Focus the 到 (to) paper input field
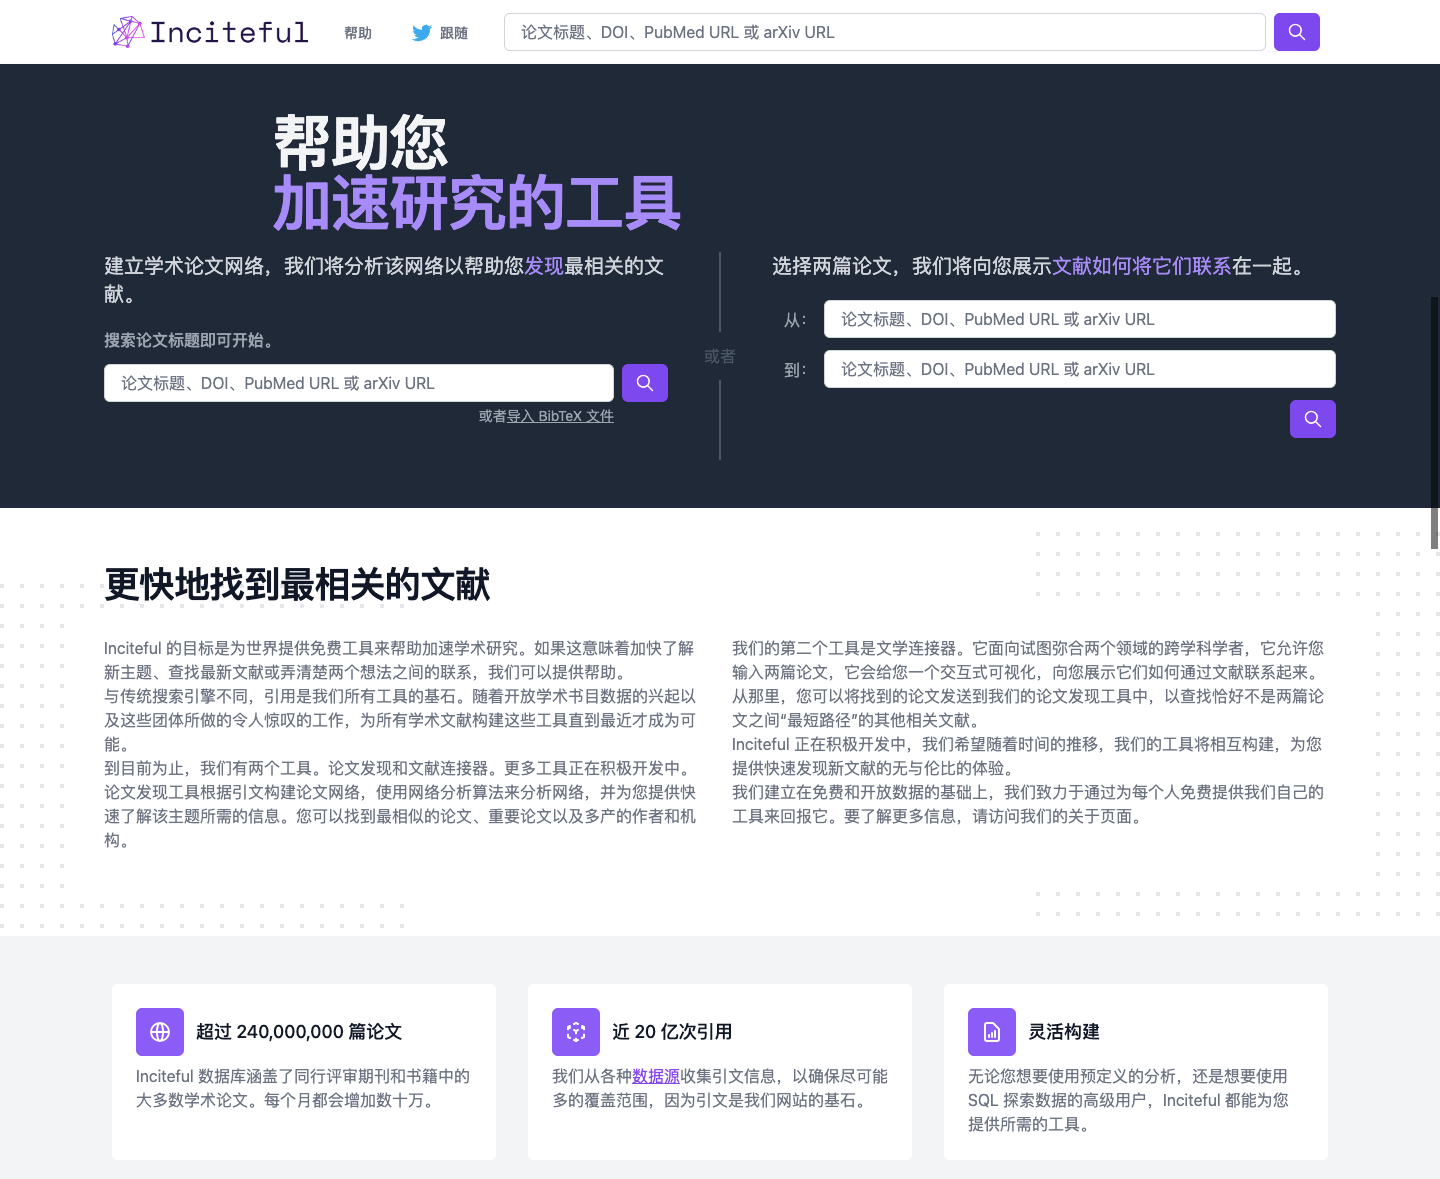Screen dimensions: 1440x1179 click(1080, 369)
